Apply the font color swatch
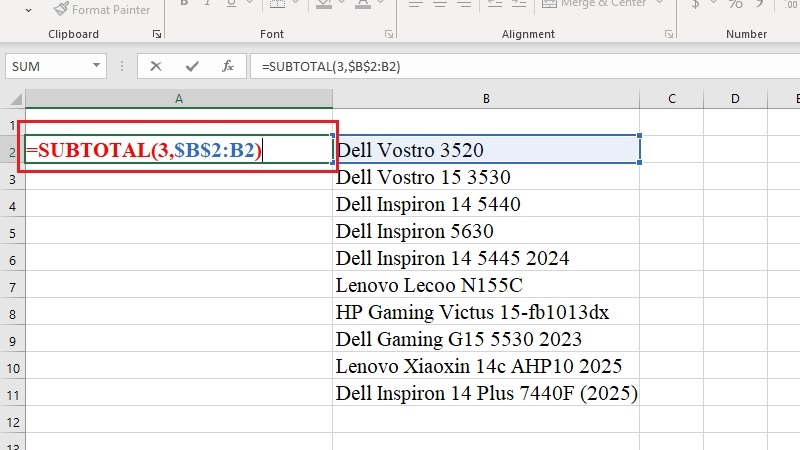 363,4
